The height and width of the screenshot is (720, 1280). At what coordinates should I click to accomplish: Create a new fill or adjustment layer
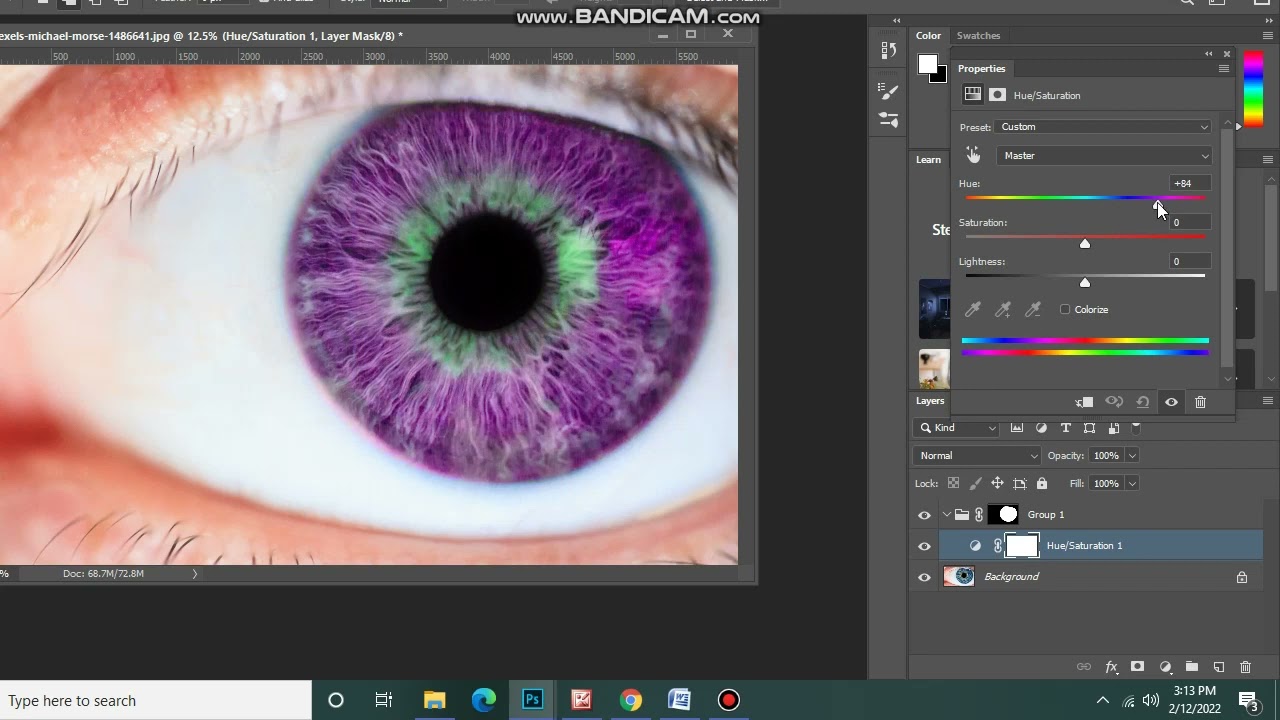1165,667
